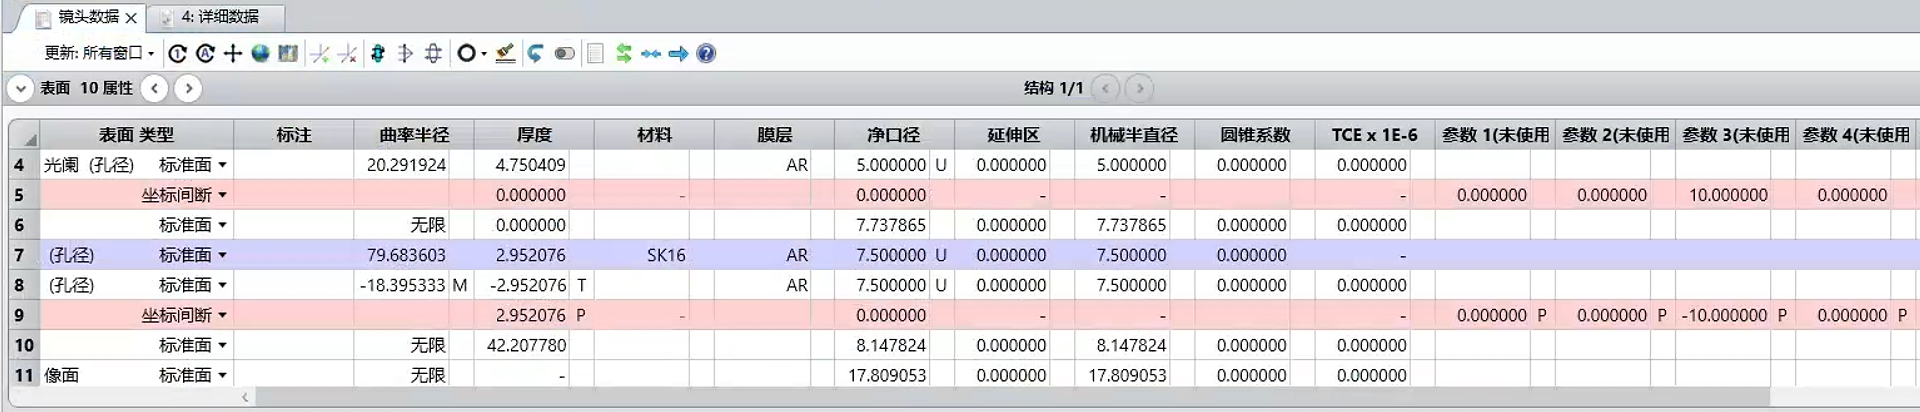Click the green swap arrows icon

[624, 54]
